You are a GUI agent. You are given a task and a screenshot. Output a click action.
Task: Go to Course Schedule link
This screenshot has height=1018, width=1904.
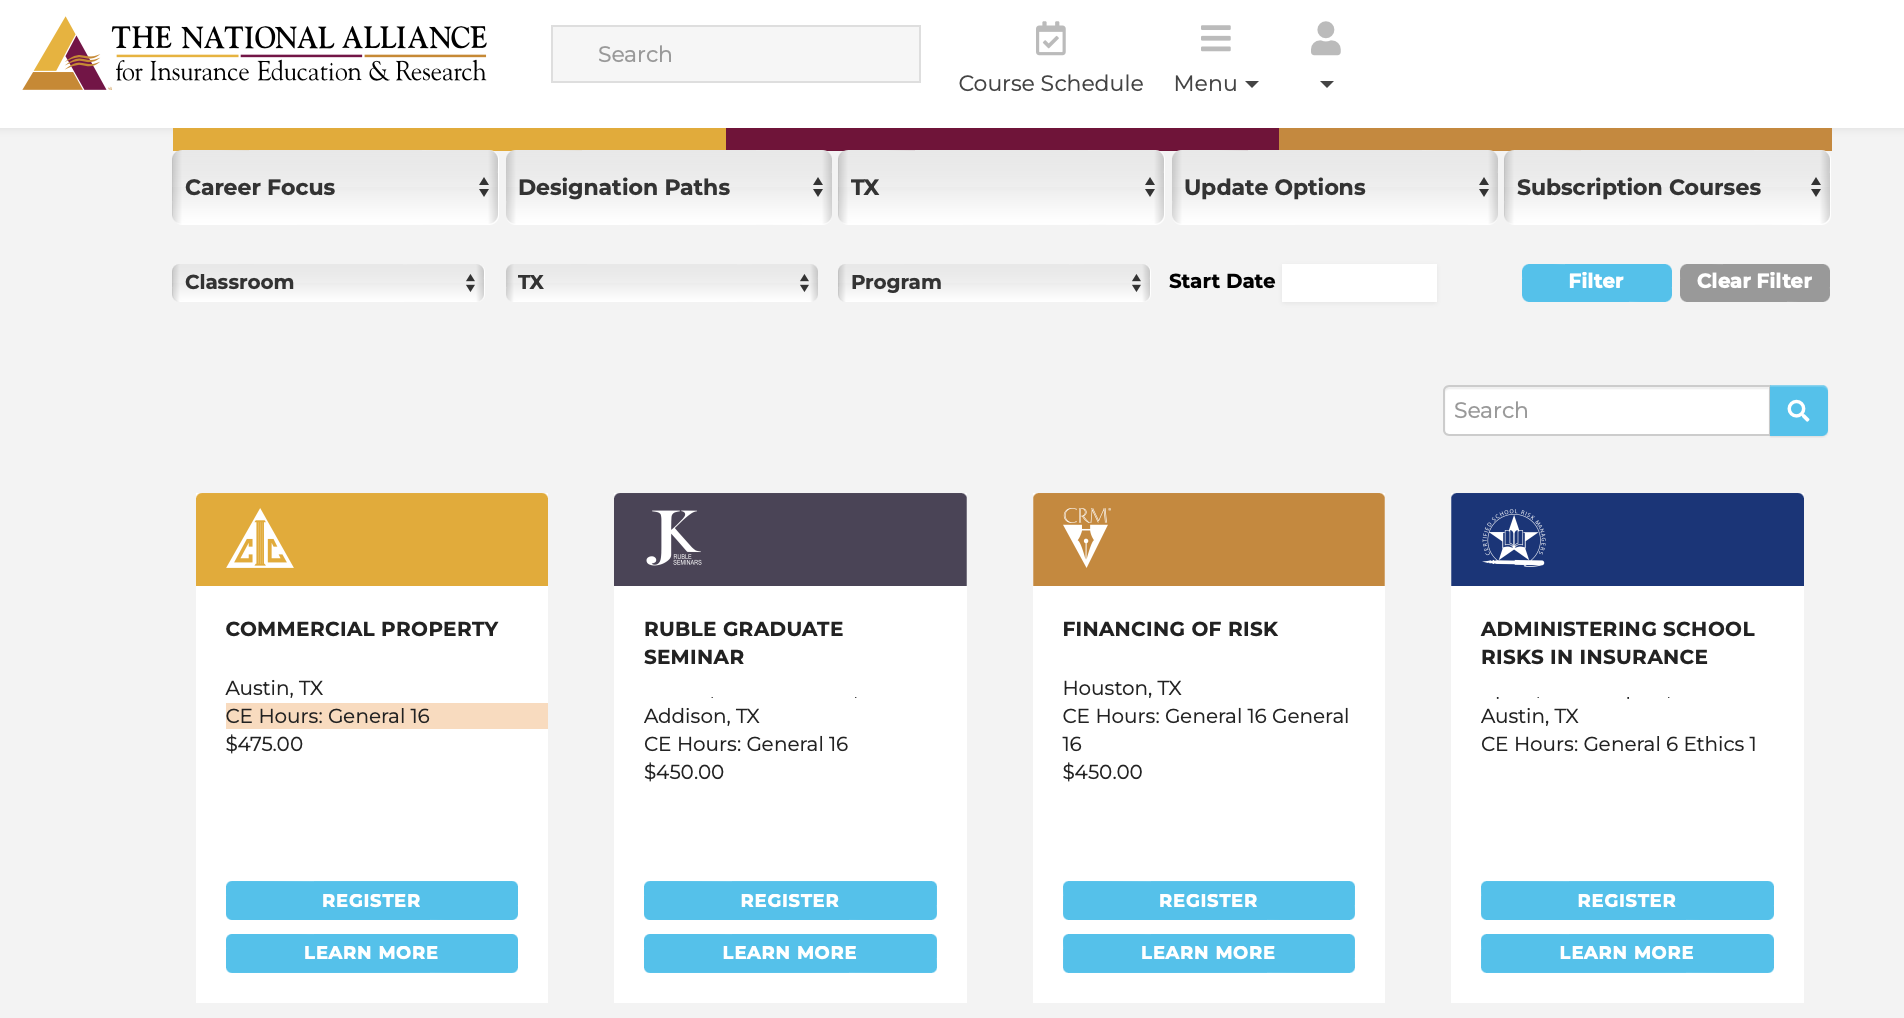[x=1050, y=84]
